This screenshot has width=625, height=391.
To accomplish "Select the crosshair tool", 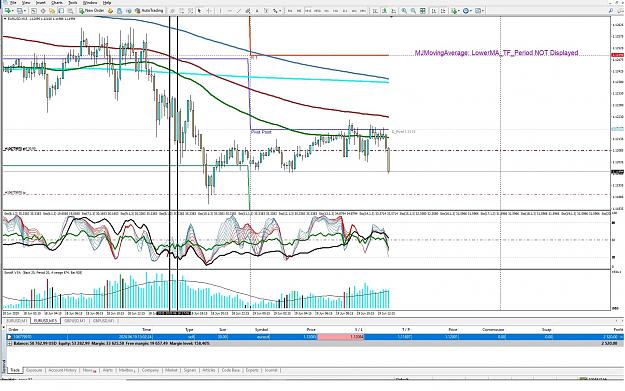I will point(208,11).
